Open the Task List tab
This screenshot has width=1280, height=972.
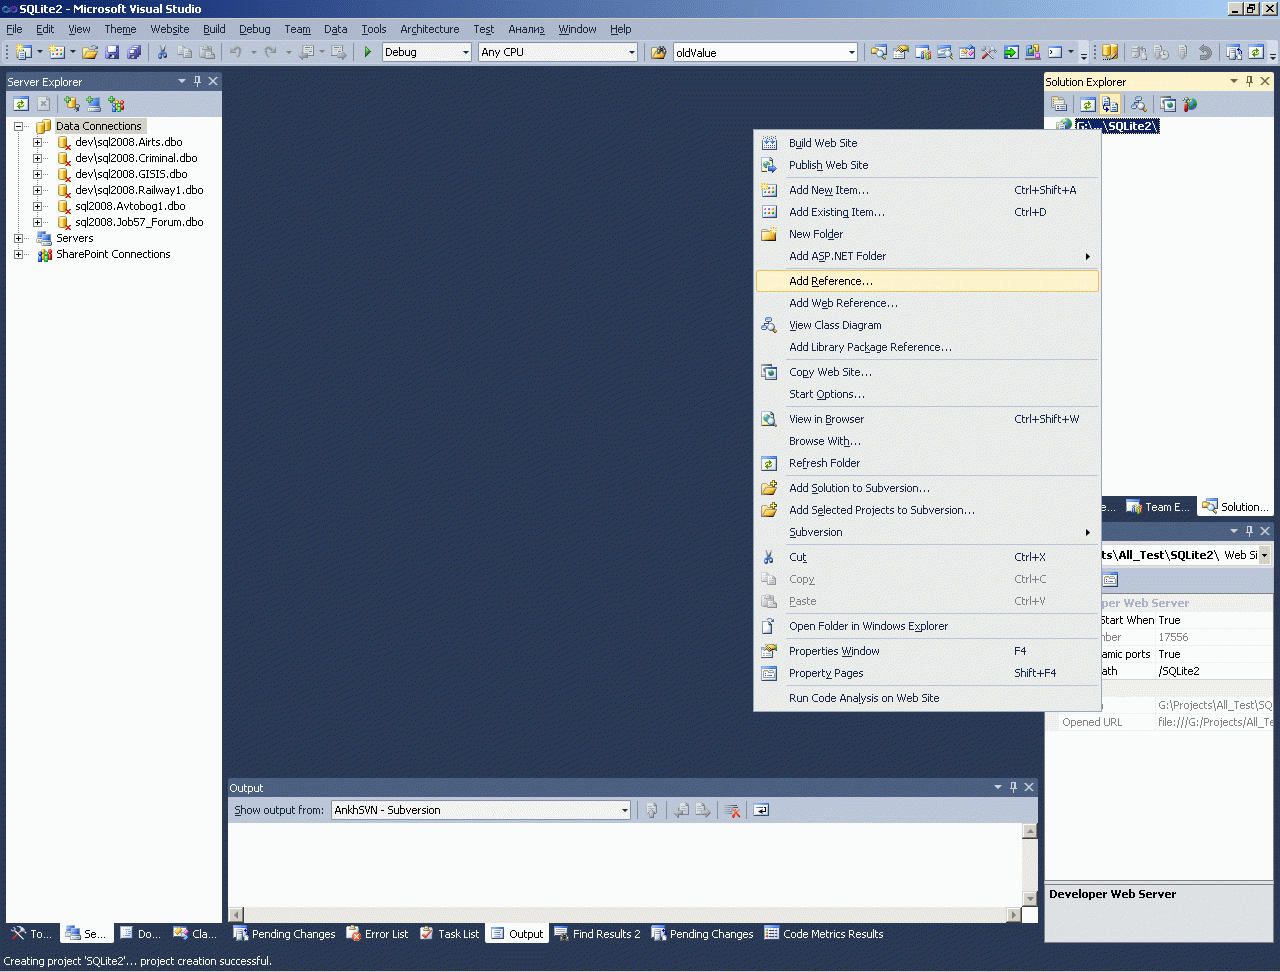tap(450, 934)
